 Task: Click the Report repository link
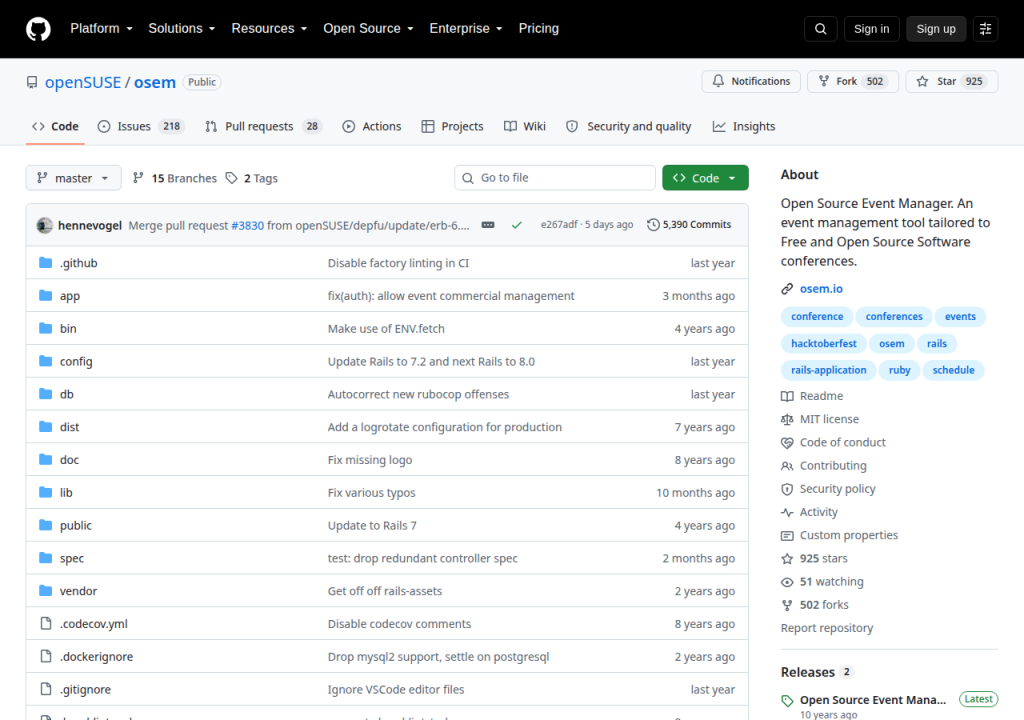tap(827, 628)
